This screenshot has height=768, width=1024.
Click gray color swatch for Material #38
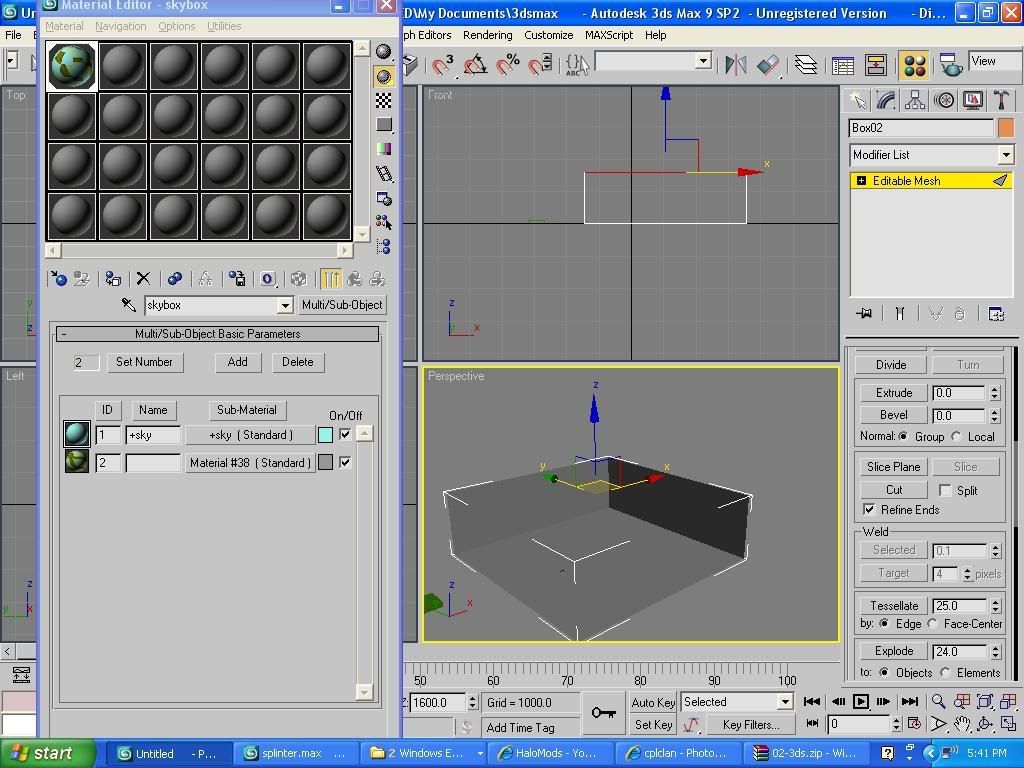tap(325, 462)
